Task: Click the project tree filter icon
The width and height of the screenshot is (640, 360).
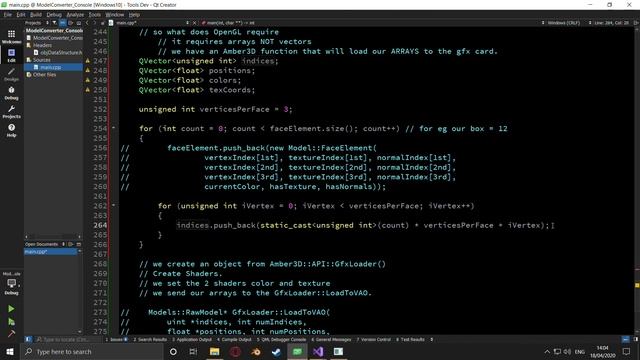Action: click(x=54, y=23)
